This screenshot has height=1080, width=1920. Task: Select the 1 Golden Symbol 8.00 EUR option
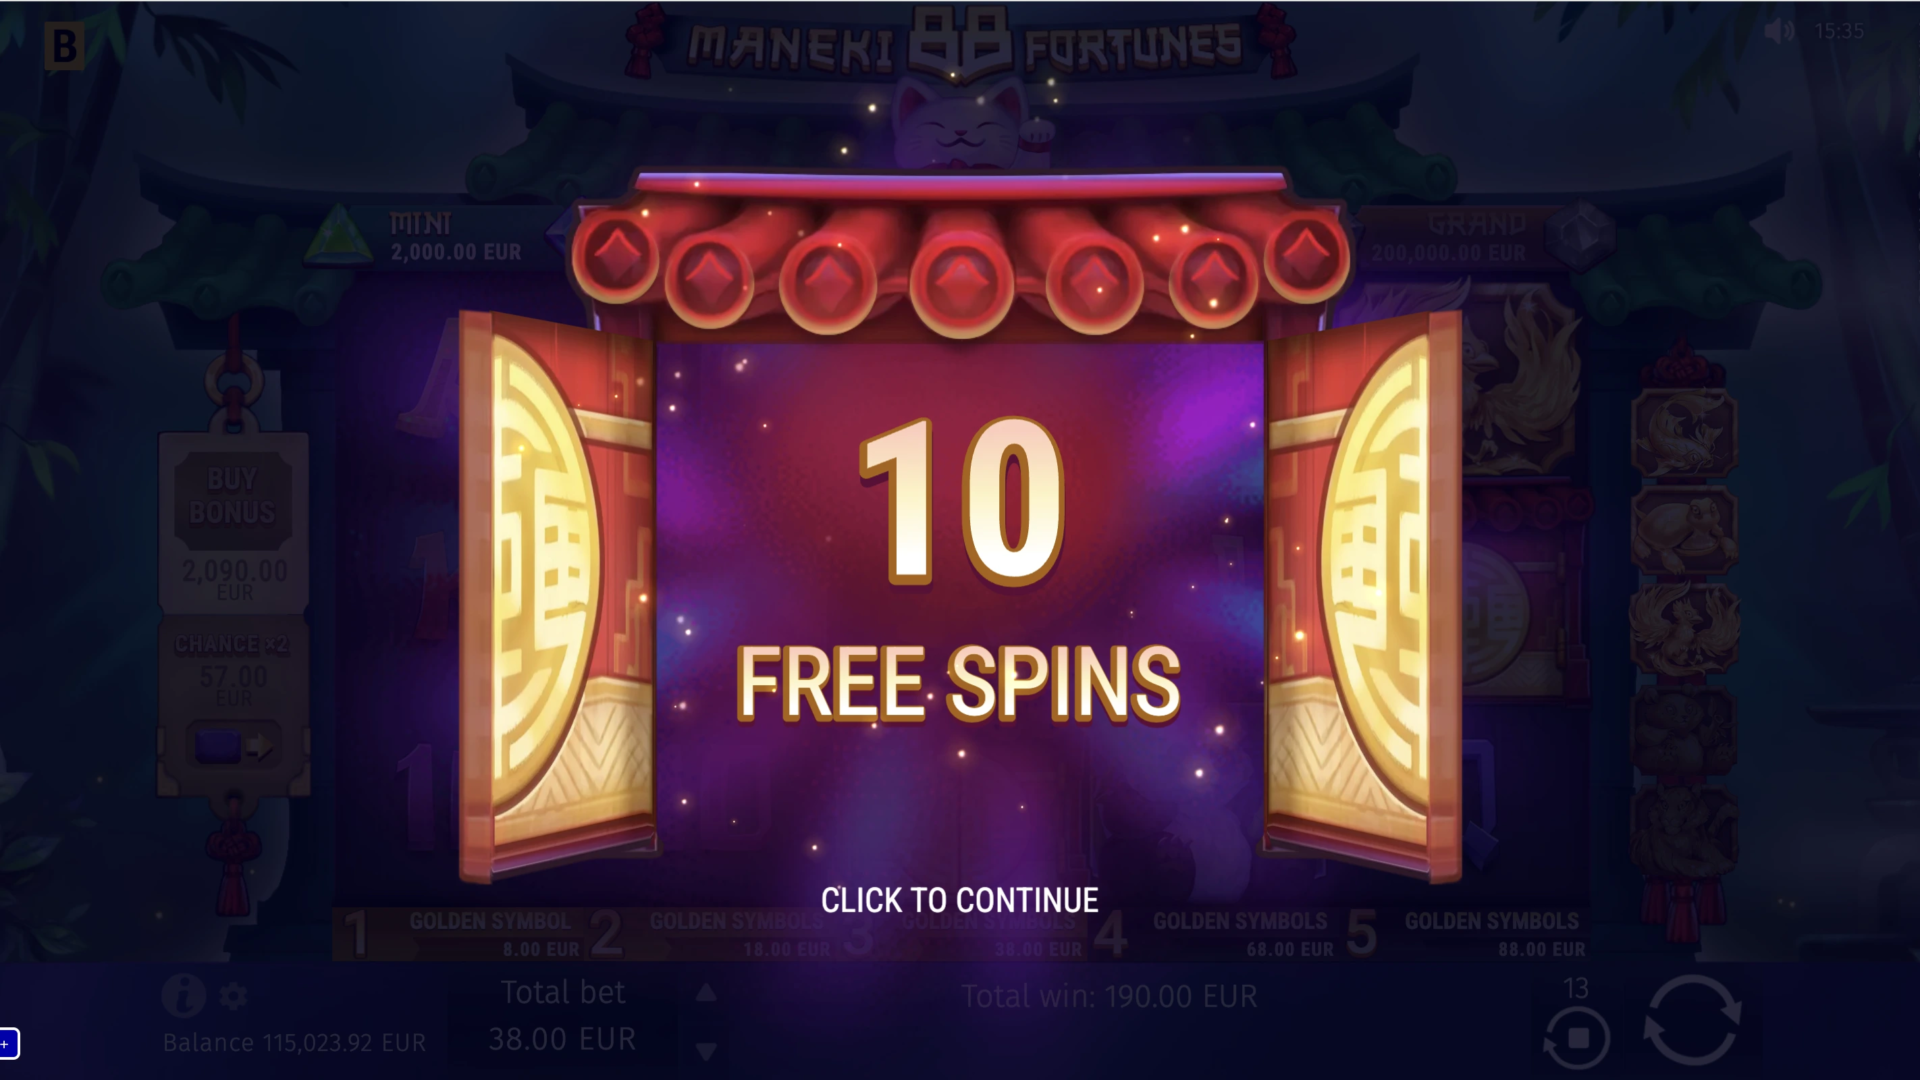point(462,934)
